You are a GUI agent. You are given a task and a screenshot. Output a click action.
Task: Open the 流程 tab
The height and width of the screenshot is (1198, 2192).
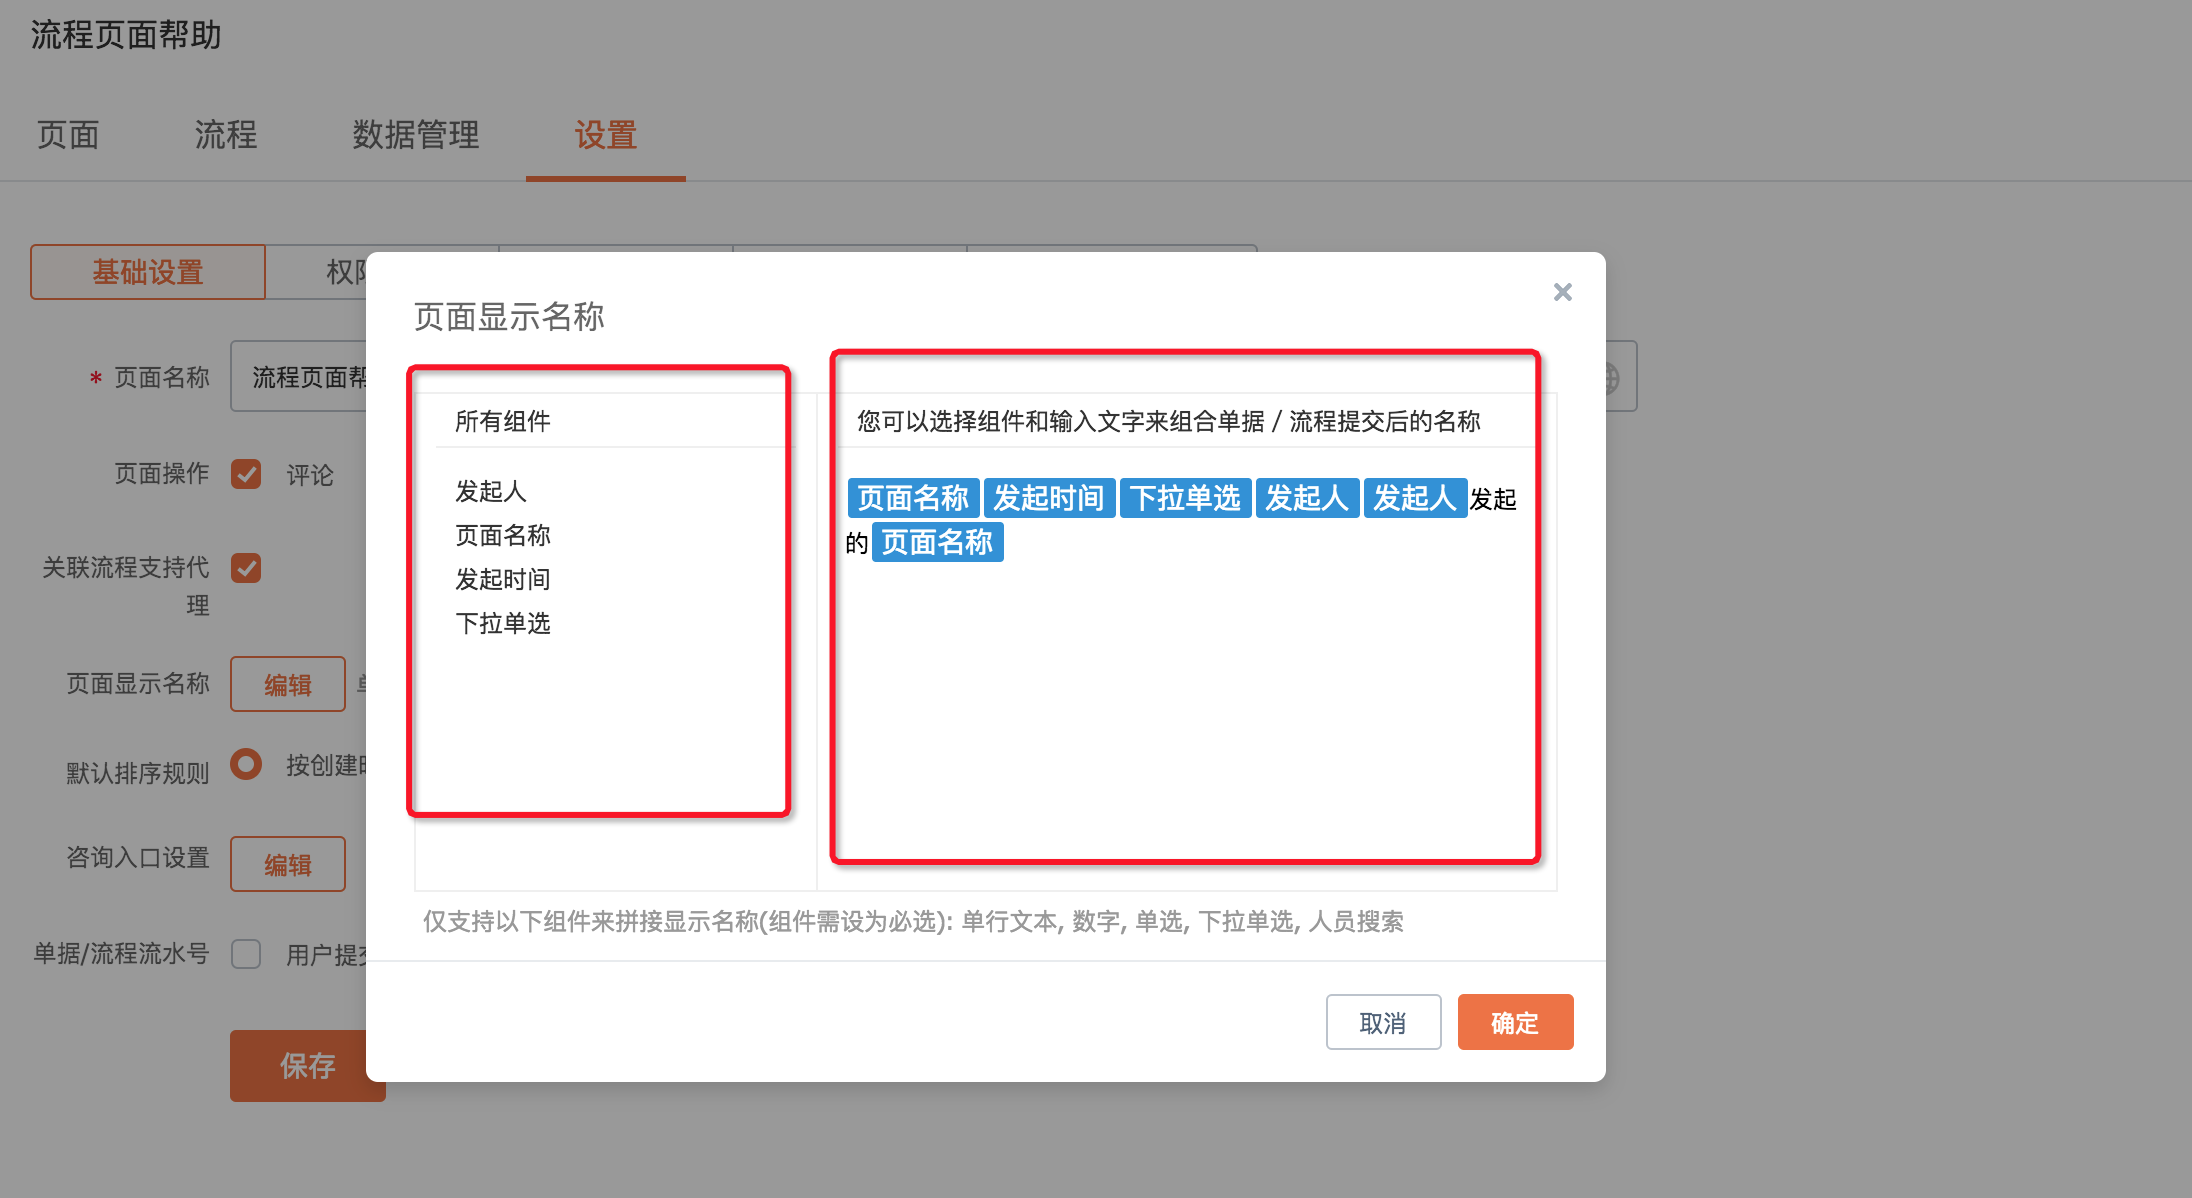coord(226,135)
